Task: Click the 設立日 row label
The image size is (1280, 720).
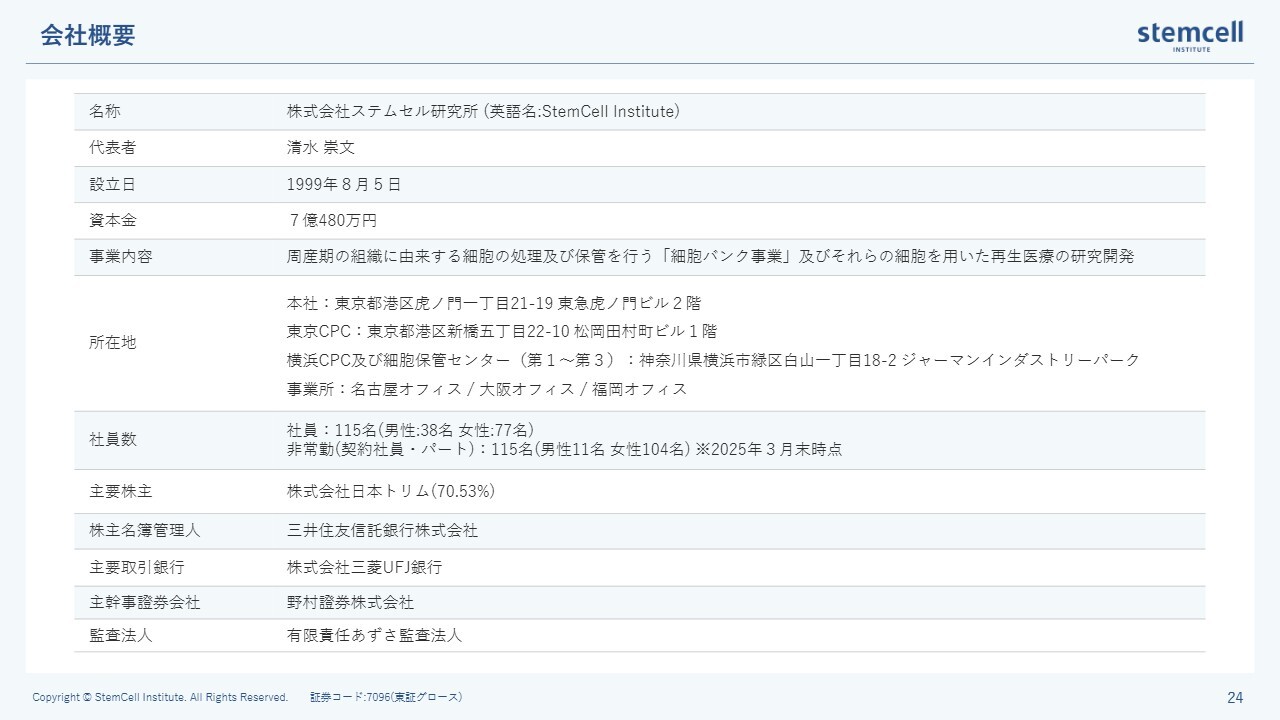Action: pyautogui.click(x=113, y=184)
